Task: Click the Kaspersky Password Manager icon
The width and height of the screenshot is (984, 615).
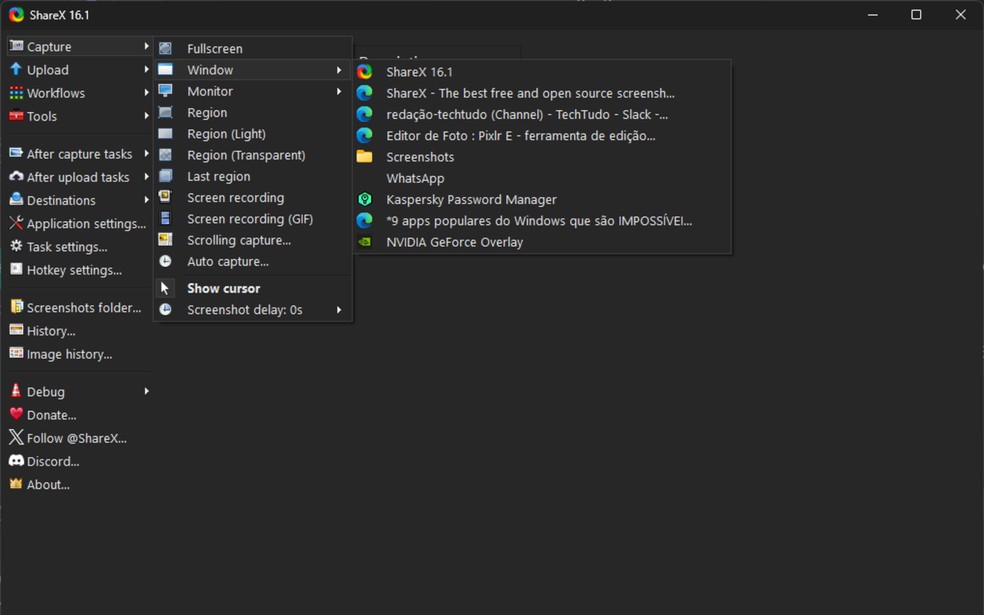Action: coord(365,200)
